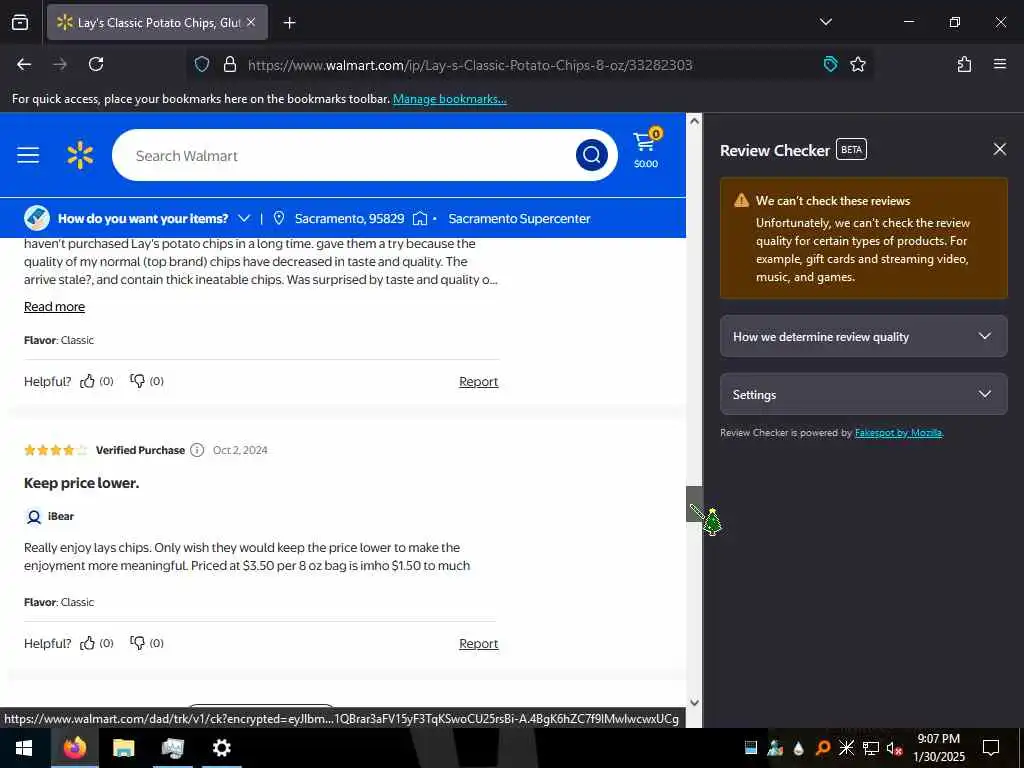View site security lock information
1024x768 pixels.
coord(229,64)
